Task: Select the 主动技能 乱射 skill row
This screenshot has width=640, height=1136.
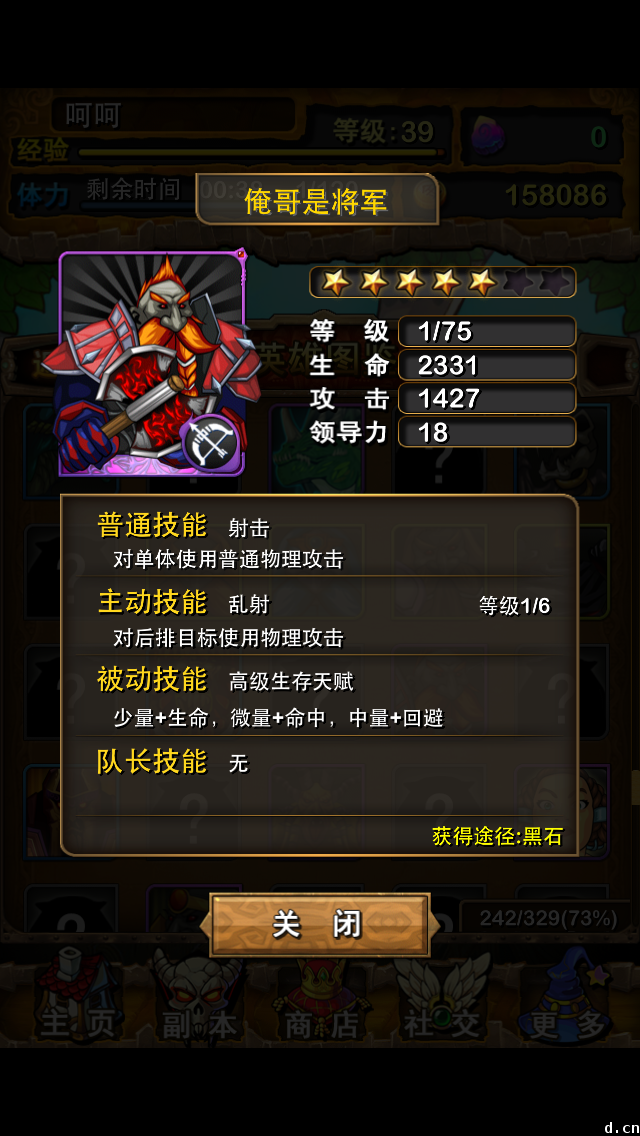Action: [320, 617]
